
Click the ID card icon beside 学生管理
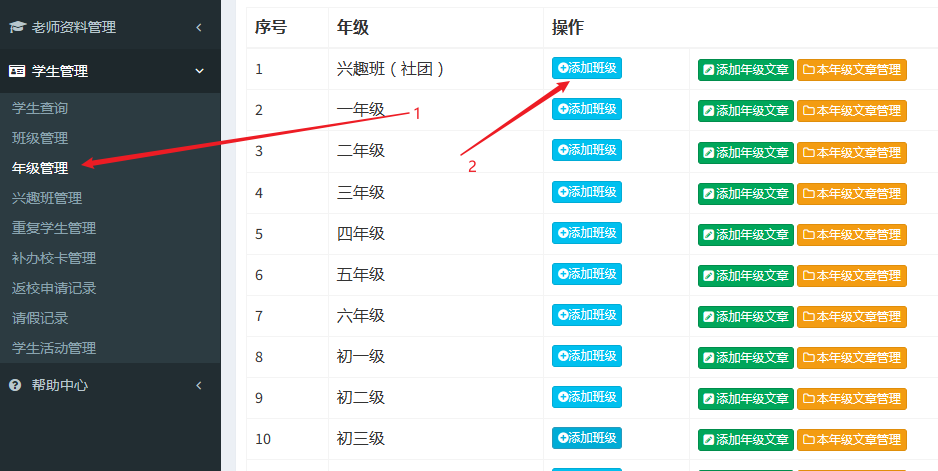[x=17, y=71]
